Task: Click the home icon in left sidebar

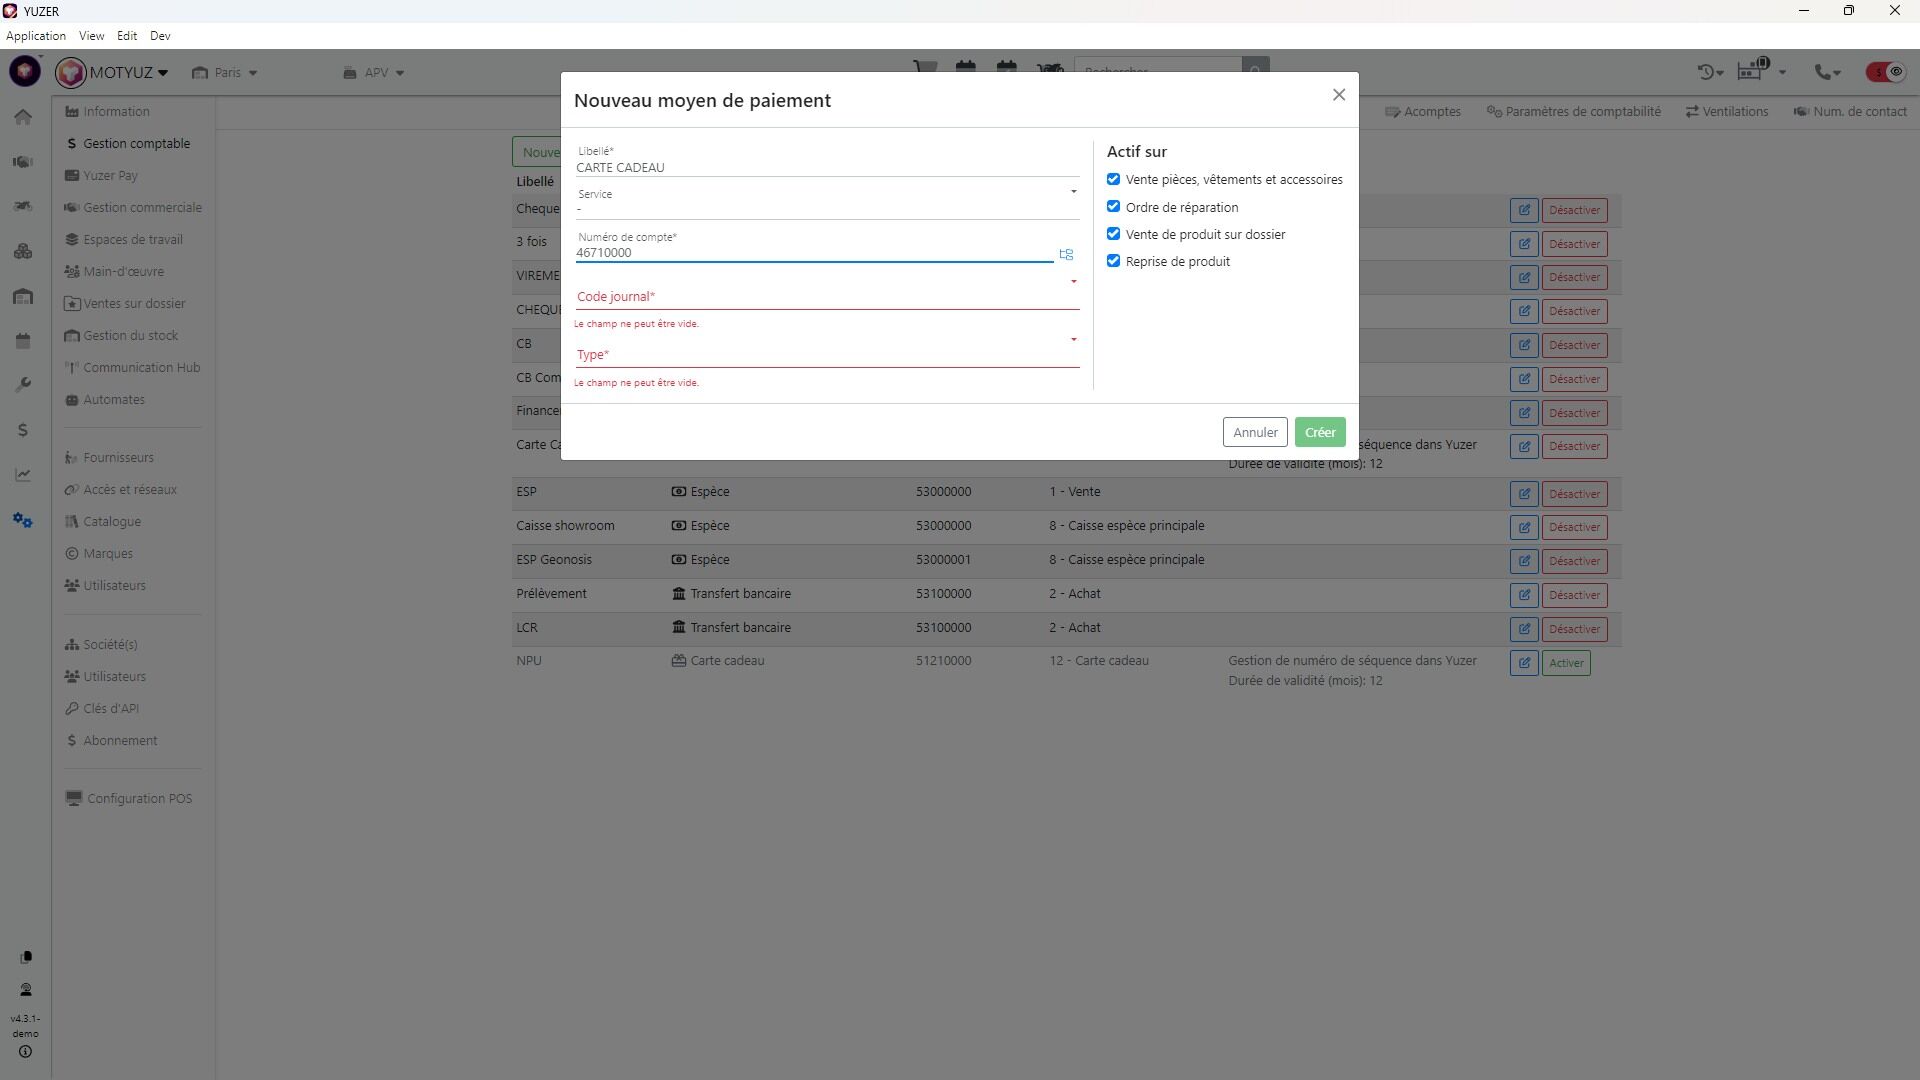Action: [x=23, y=117]
